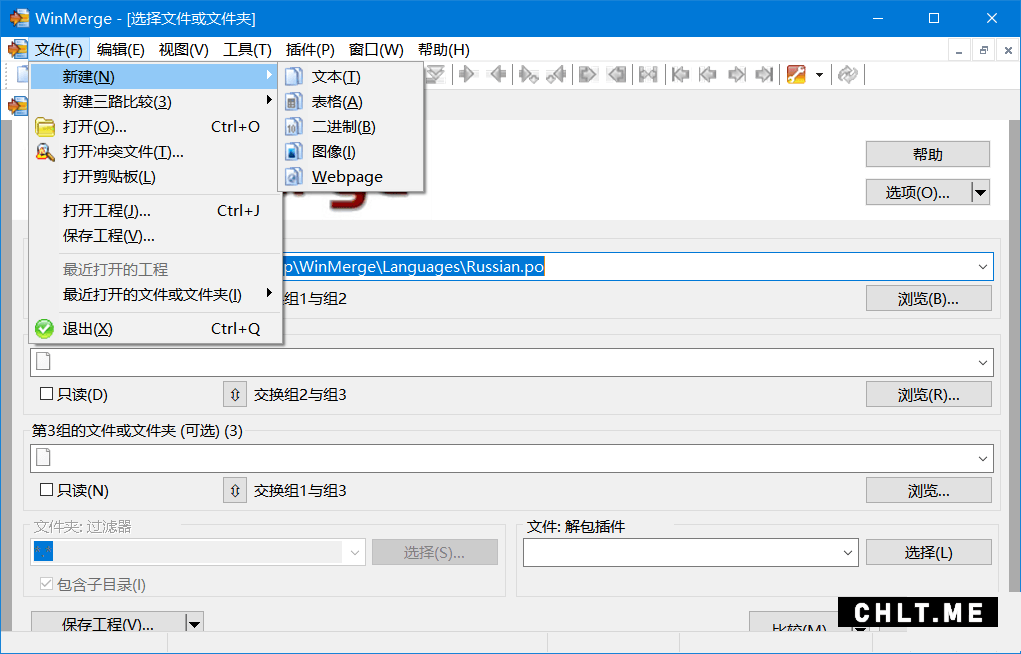Click the document icon beside 文本(T)

294,77
